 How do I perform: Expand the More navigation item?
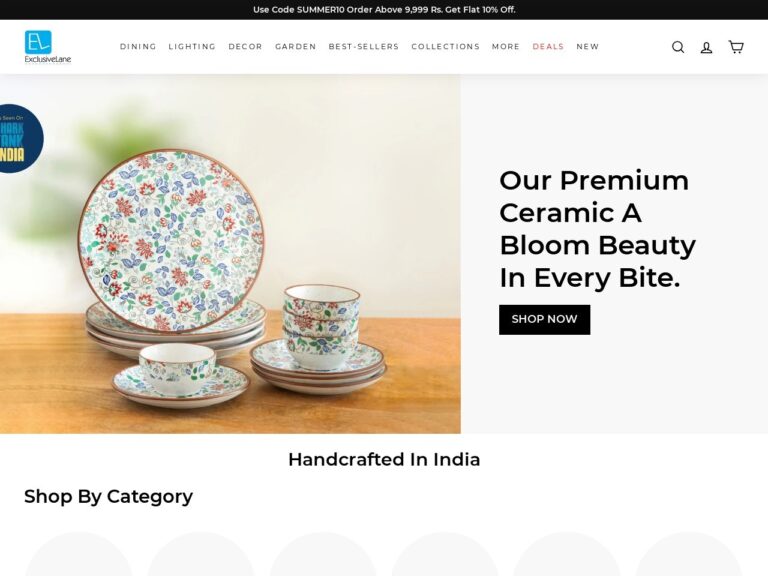[x=505, y=47]
